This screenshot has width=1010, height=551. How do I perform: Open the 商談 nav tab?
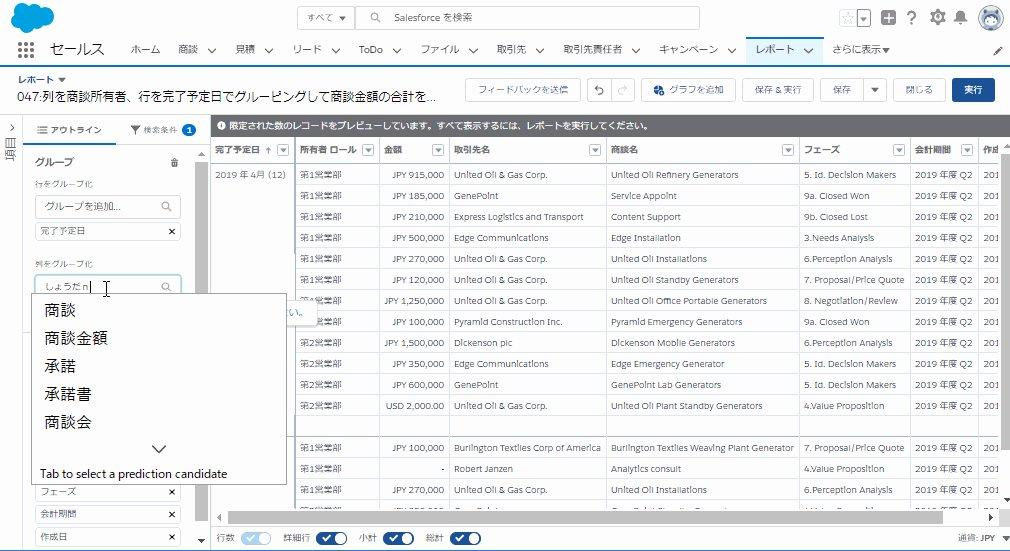[187, 50]
